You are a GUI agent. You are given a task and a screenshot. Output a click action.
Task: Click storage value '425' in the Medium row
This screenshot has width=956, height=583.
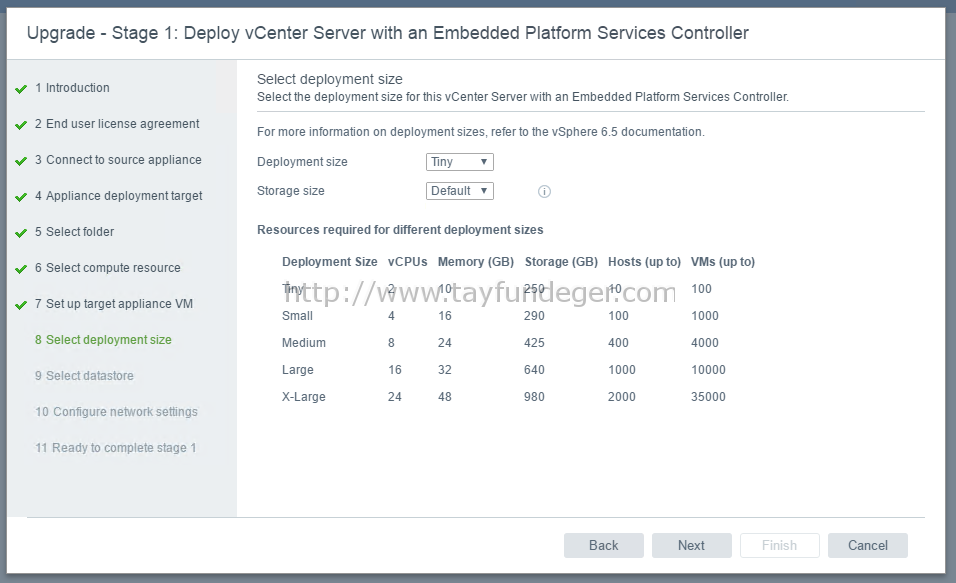534,343
